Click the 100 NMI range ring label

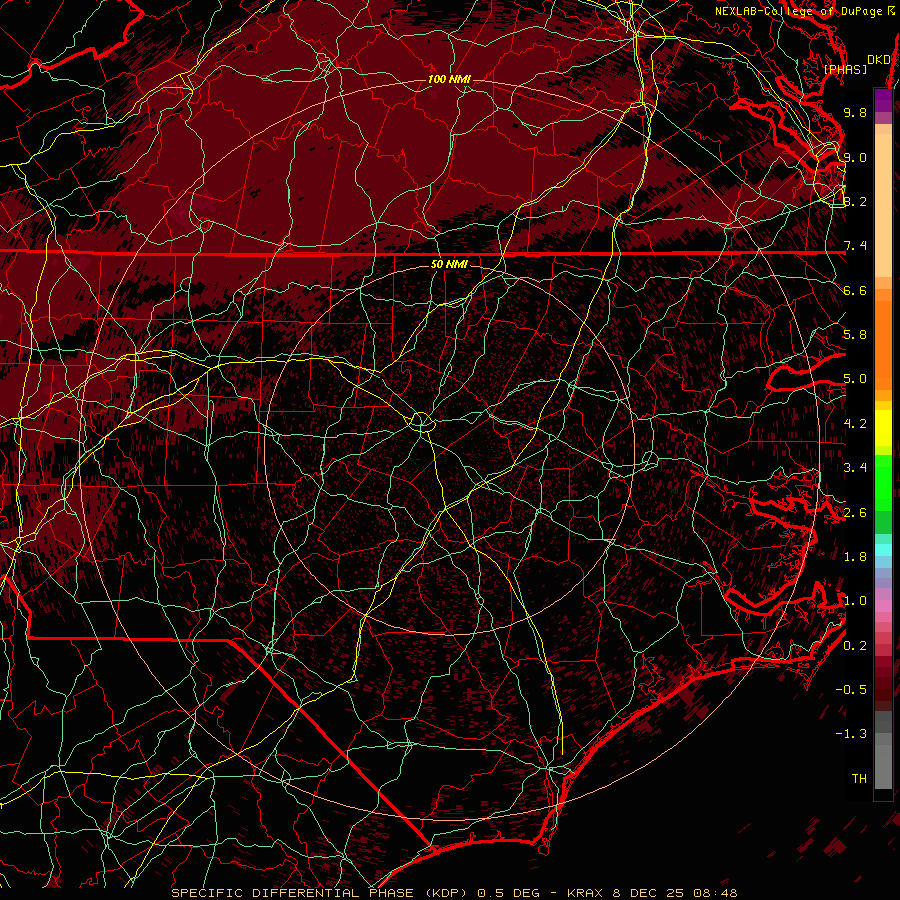click(x=449, y=79)
